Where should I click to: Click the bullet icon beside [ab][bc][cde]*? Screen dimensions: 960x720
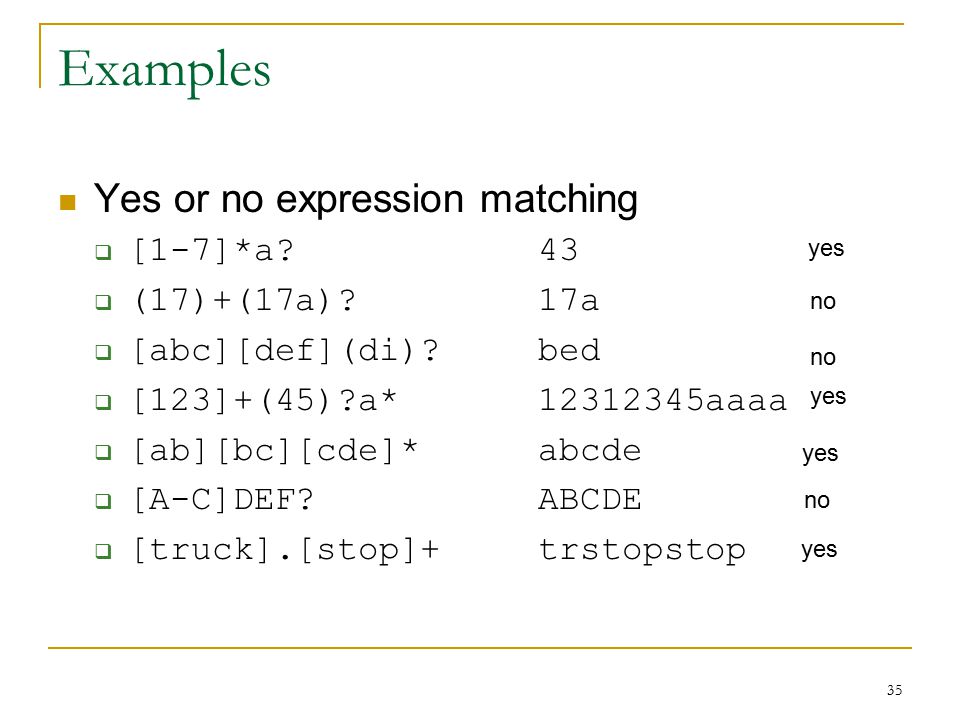coord(103,452)
